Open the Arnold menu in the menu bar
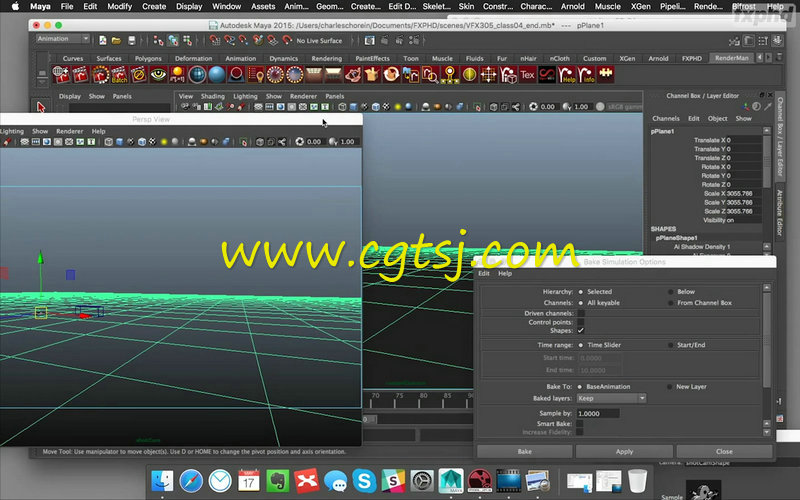This screenshot has height=500, width=800. pyautogui.click(x=572, y=6)
